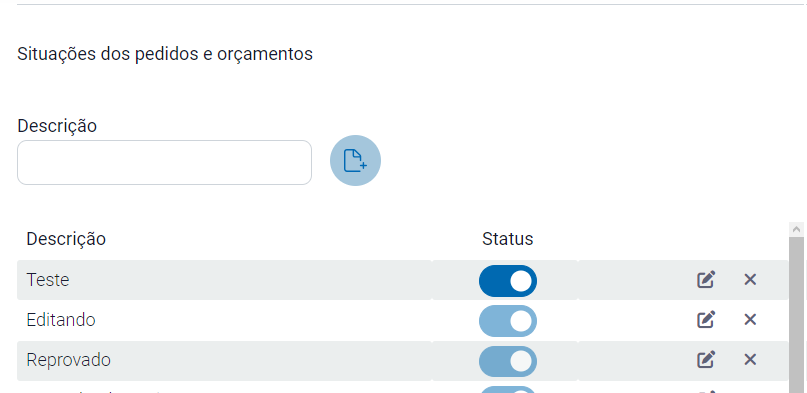Remove the Editando situation with X
This screenshot has height=393, width=807.
(x=750, y=320)
